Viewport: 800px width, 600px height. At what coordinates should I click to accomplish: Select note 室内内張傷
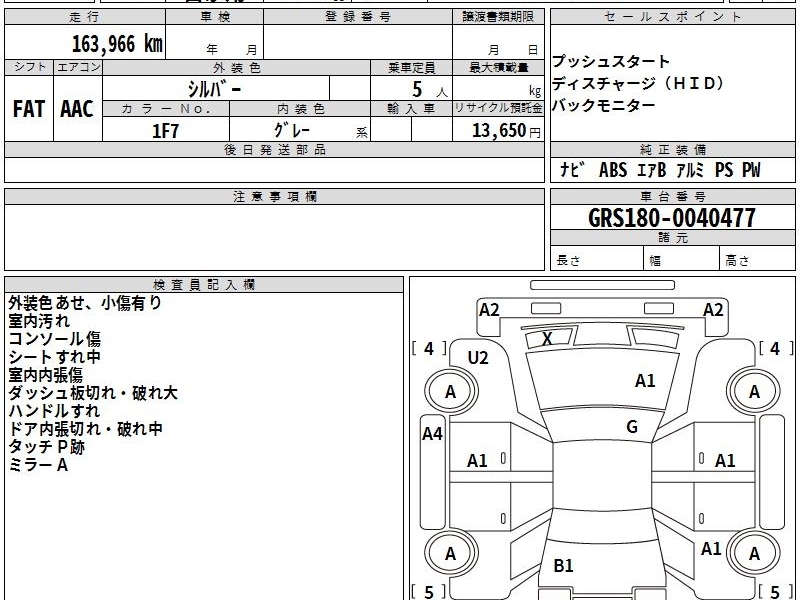45,375
